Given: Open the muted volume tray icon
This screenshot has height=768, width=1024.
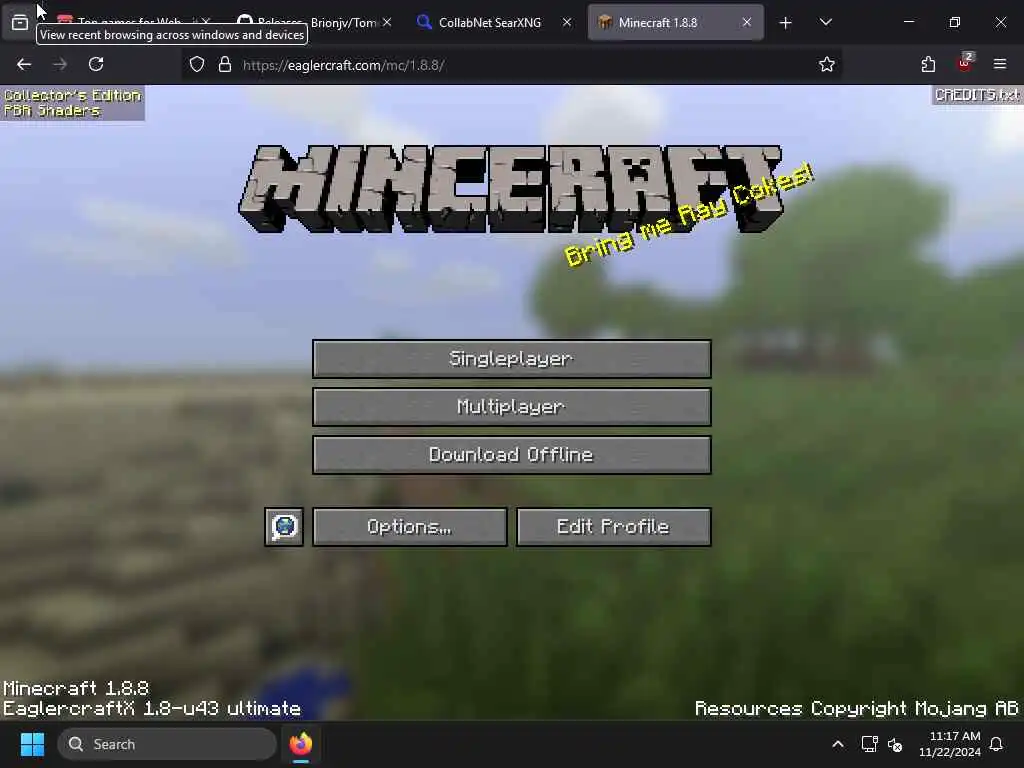Looking at the screenshot, I should click(x=895, y=744).
